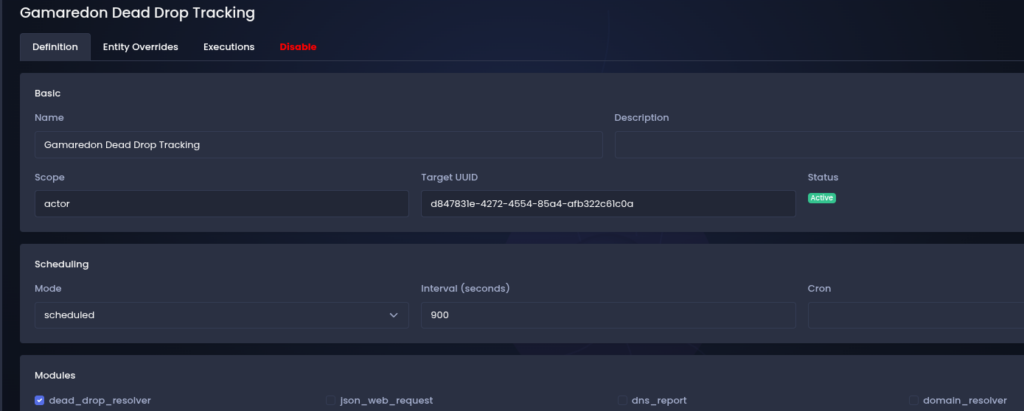The width and height of the screenshot is (1024, 411).
Task: Focus the empty Description field
Action: (x=818, y=144)
